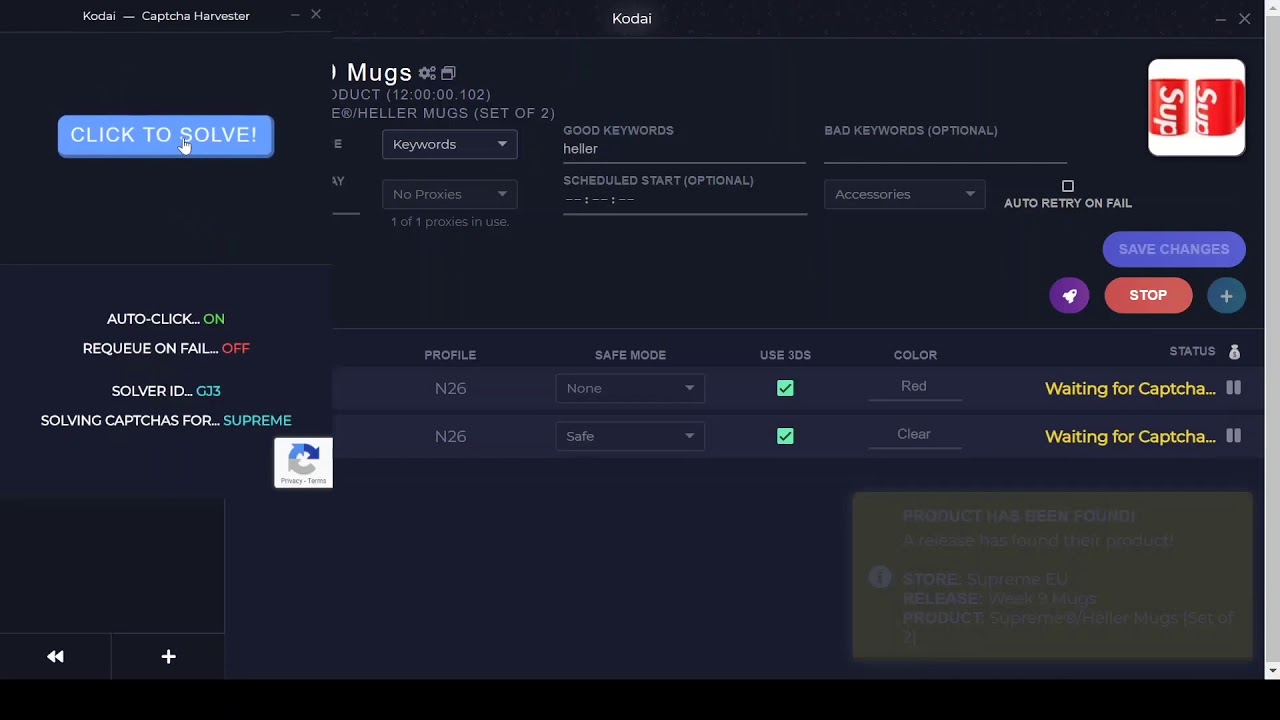Open the Supreme mugs product thumbnail
Viewport: 1280px width, 720px height.
pyautogui.click(x=1196, y=108)
